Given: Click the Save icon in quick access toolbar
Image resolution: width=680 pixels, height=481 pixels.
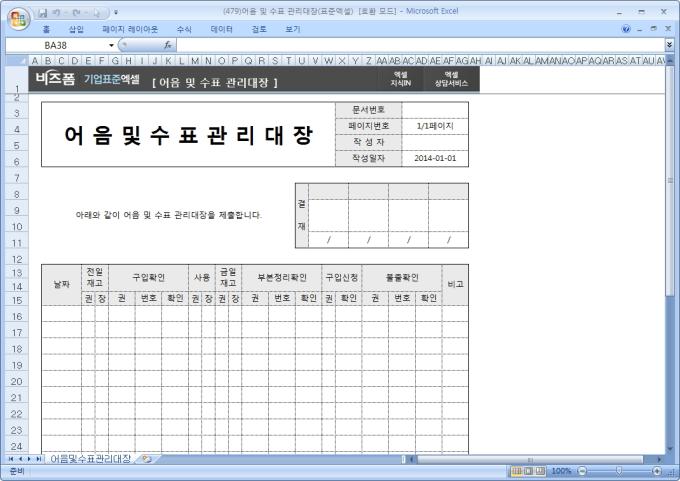Looking at the screenshot, I should click(x=42, y=13).
